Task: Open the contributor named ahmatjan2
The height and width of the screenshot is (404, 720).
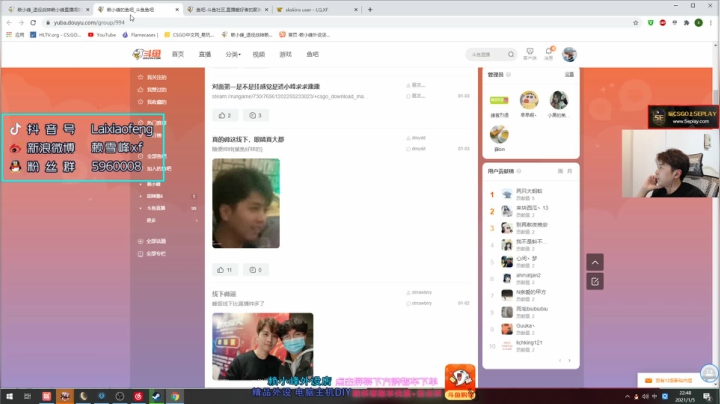Action: 528,275
